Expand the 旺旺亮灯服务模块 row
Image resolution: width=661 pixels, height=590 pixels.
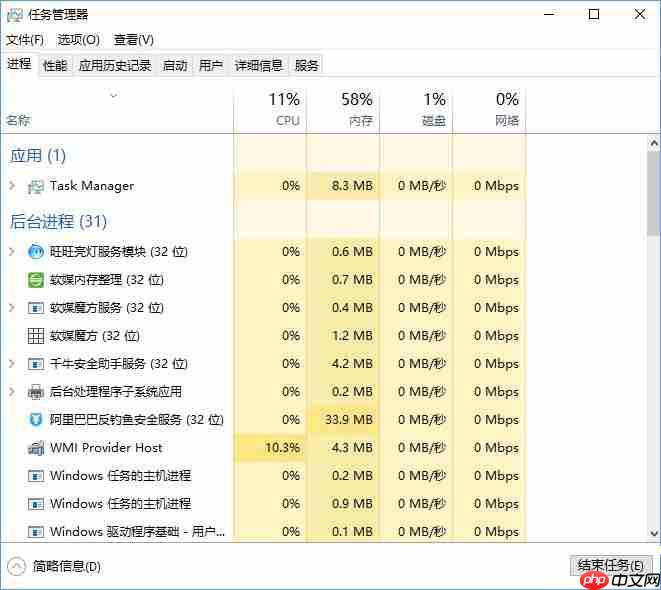(x=12, y=252)
